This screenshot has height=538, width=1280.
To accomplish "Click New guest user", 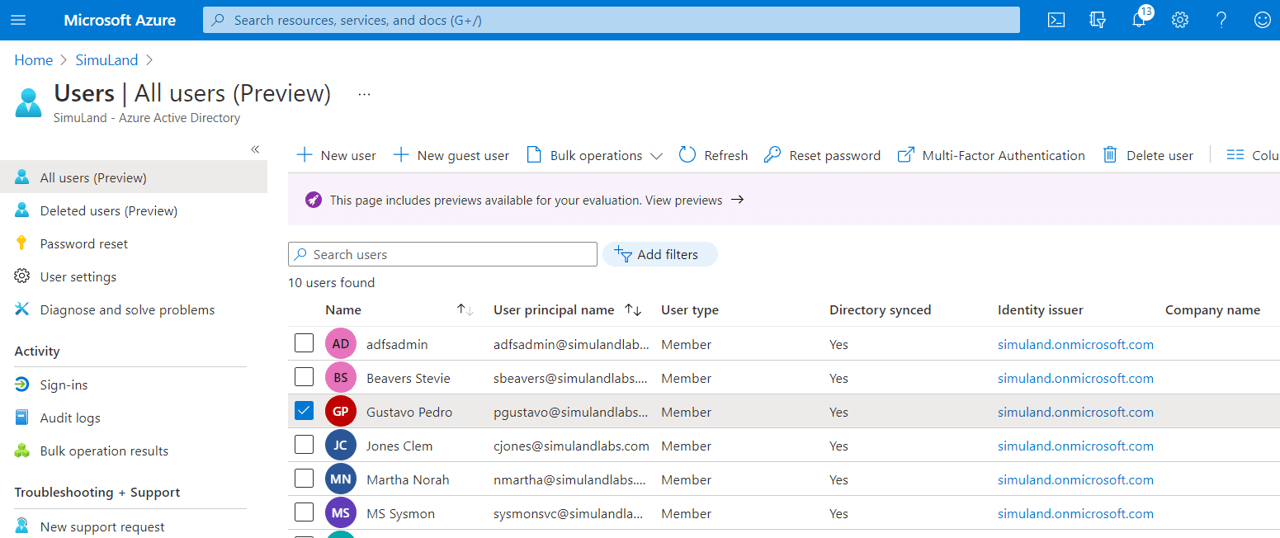I will (x=451, y=155).
